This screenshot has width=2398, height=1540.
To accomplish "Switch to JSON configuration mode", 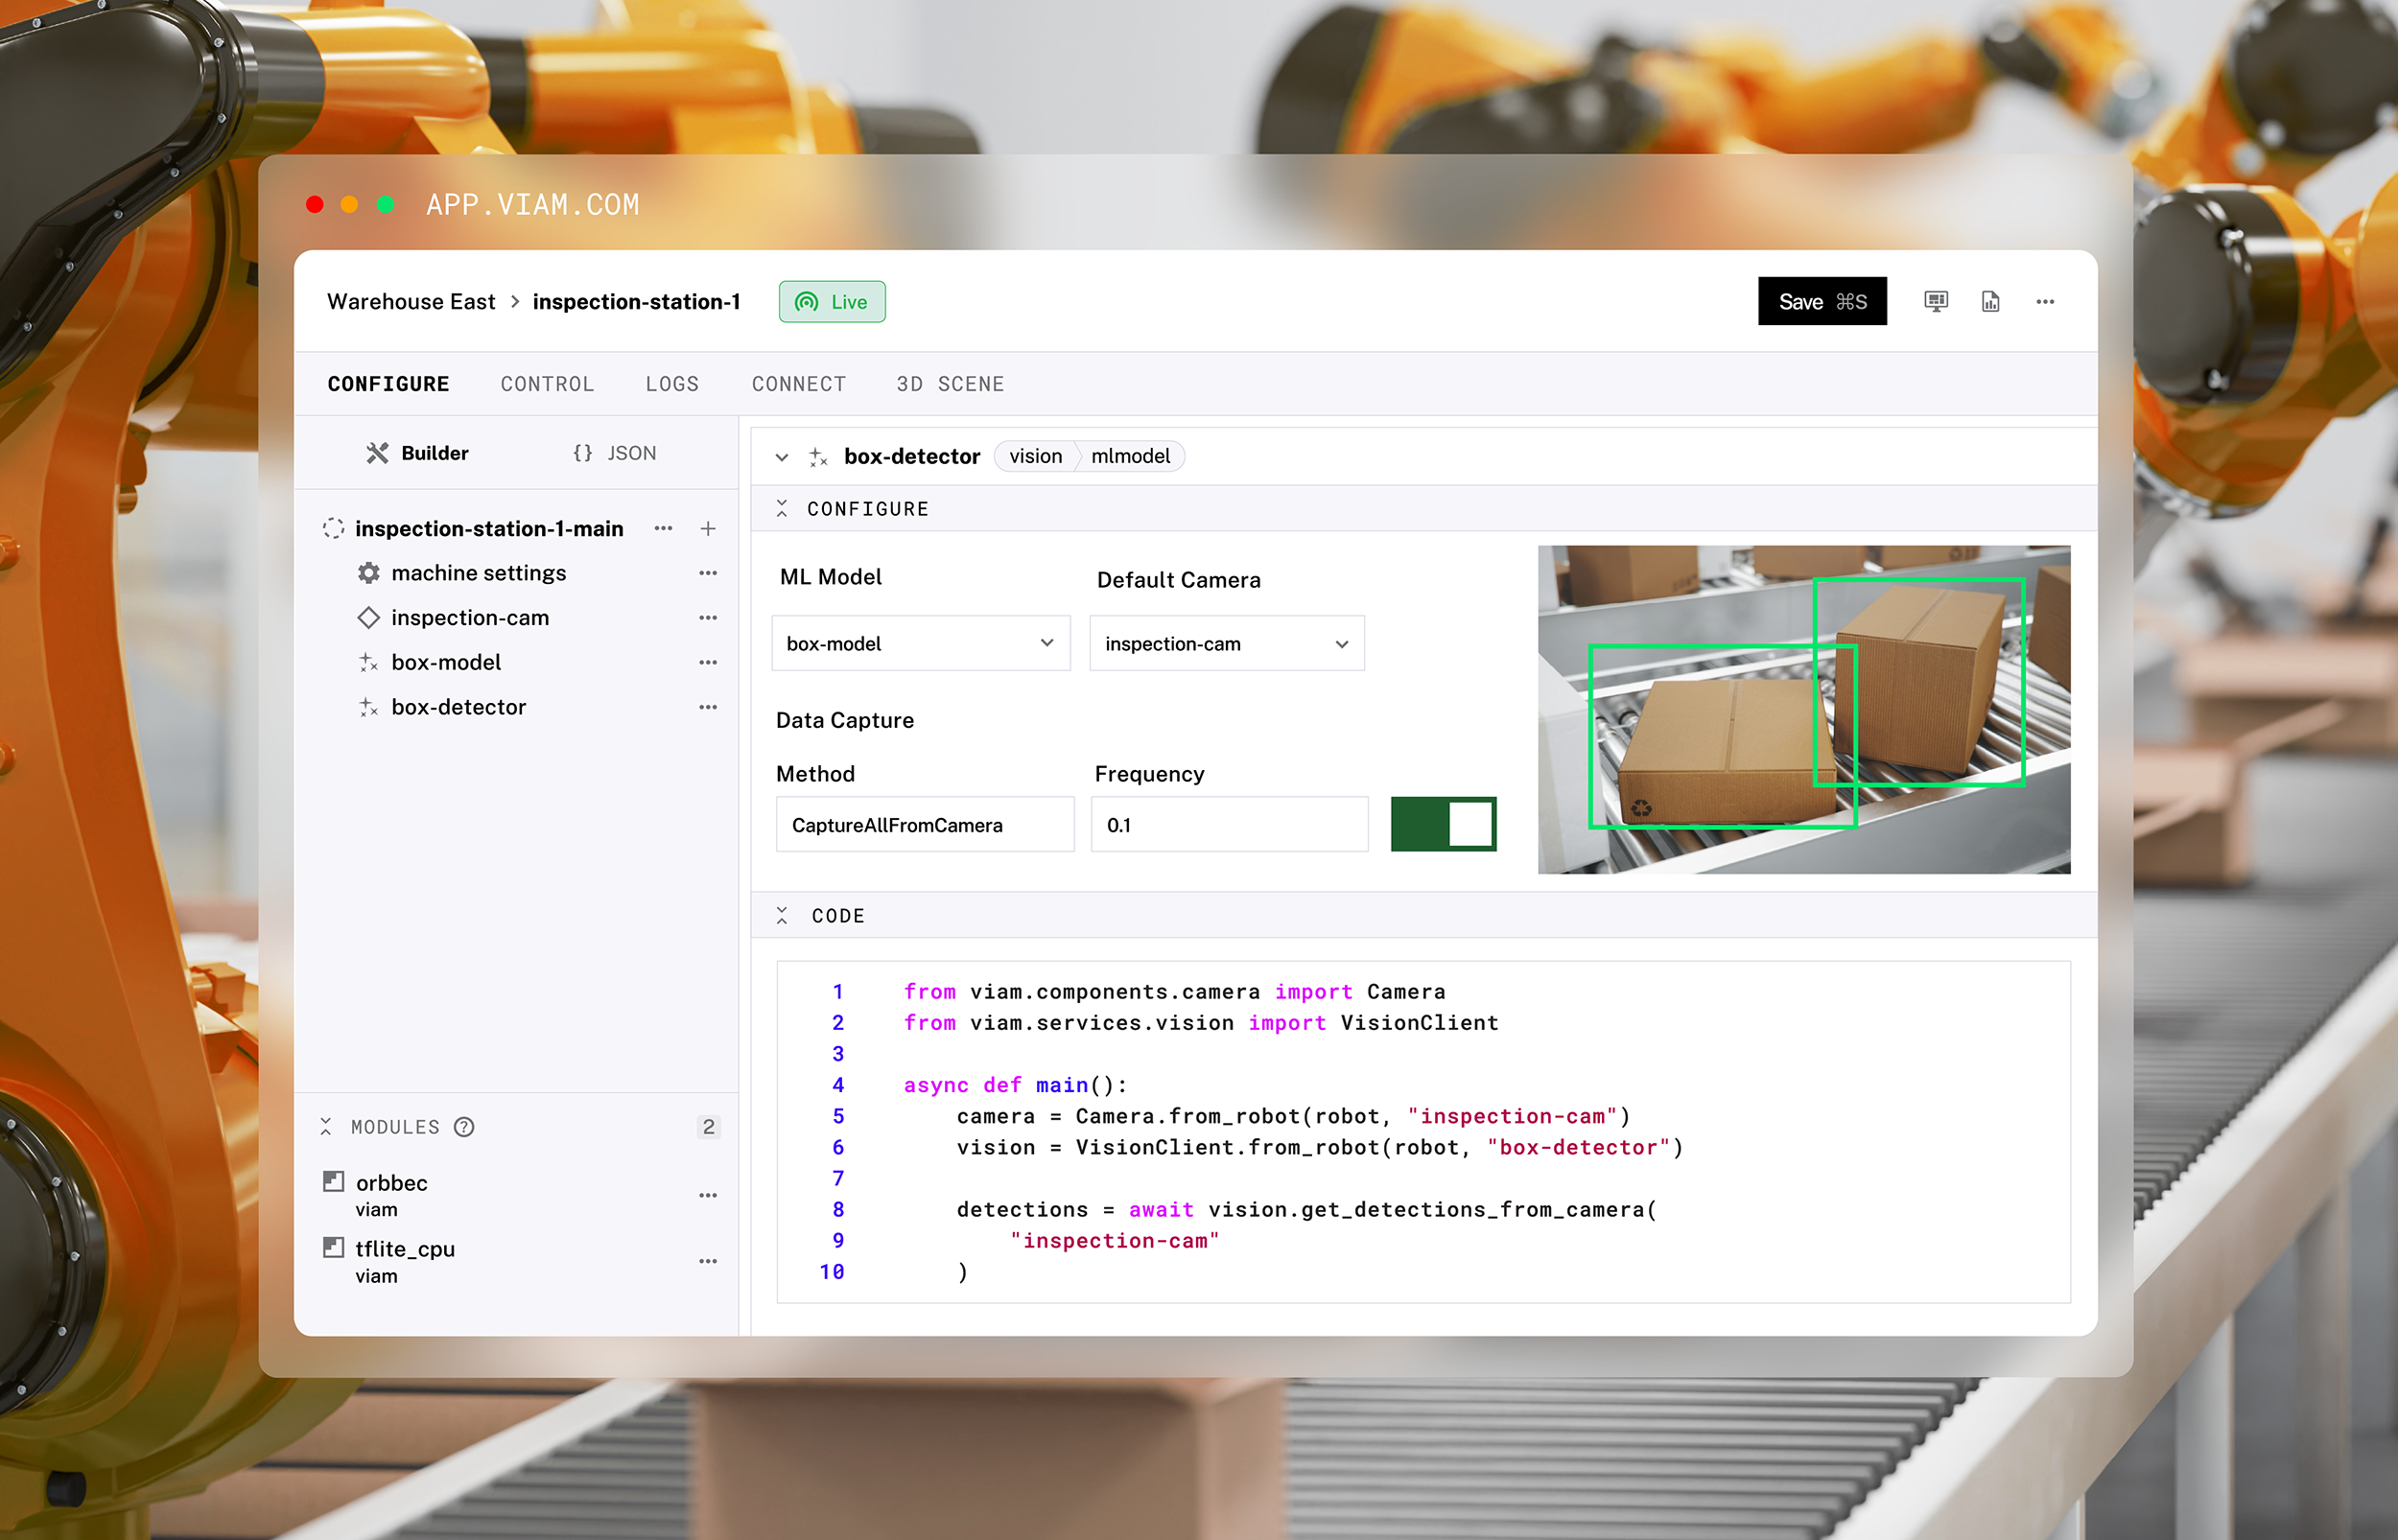I will pos(615,453).
